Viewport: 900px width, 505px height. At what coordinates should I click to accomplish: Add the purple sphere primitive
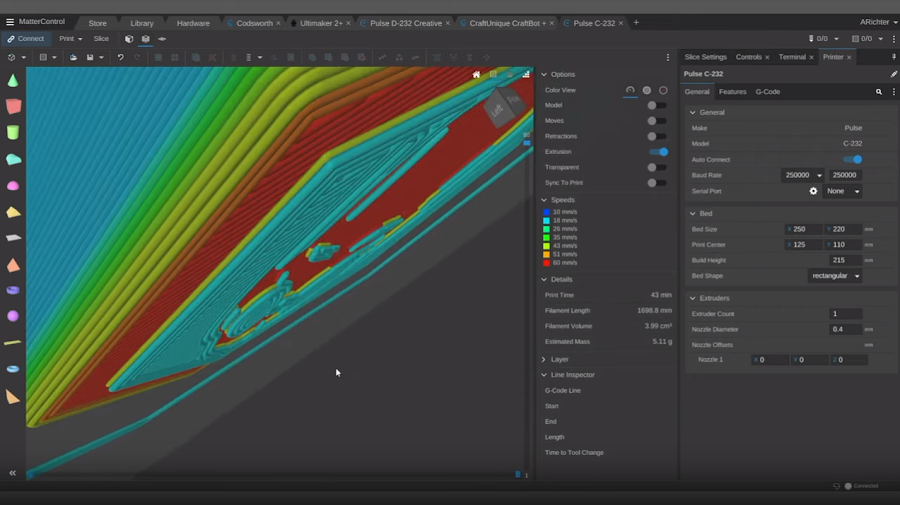[13, 316]
